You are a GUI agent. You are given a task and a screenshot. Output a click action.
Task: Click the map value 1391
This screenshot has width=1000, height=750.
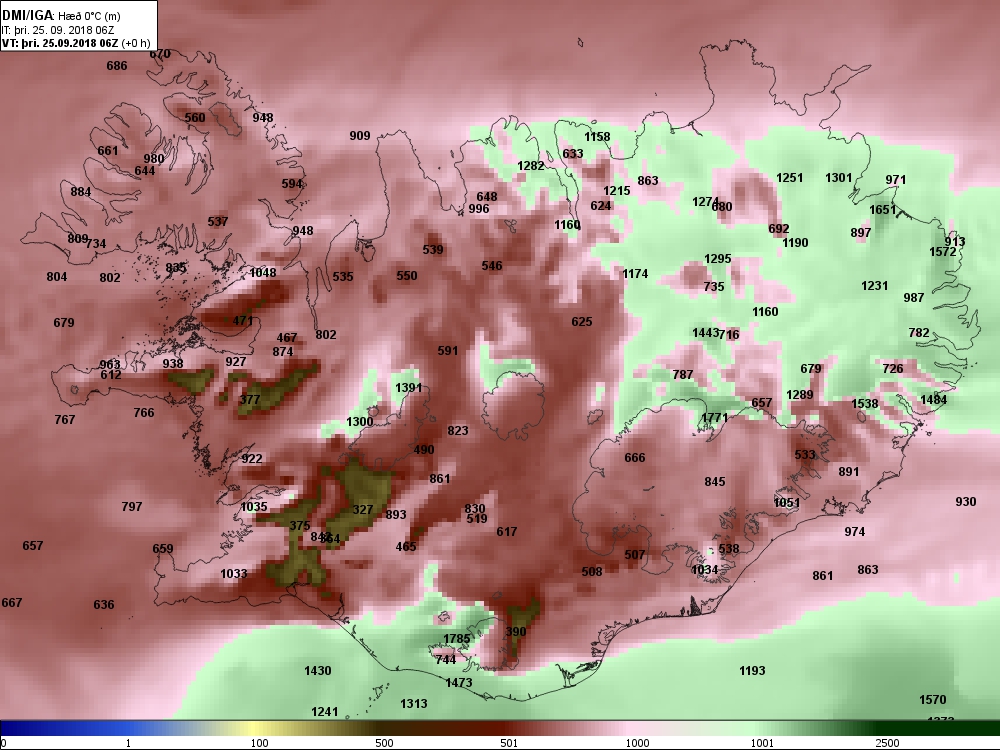(x=409, y=388)
